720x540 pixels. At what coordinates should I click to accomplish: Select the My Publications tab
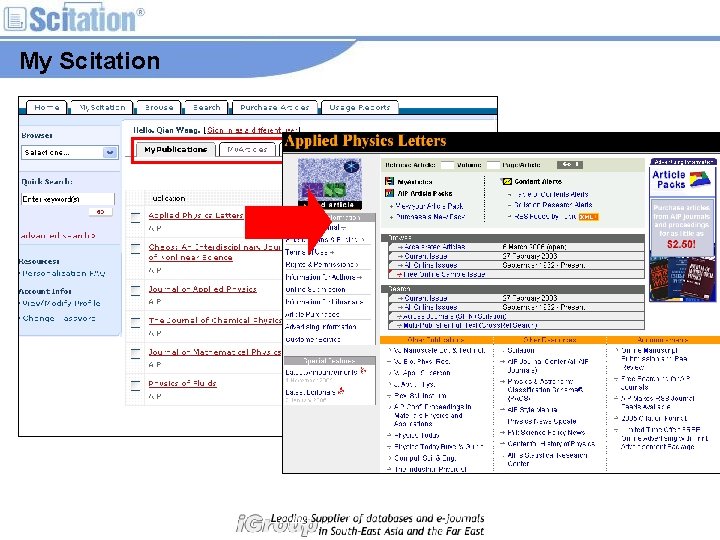tap(175, 150)
